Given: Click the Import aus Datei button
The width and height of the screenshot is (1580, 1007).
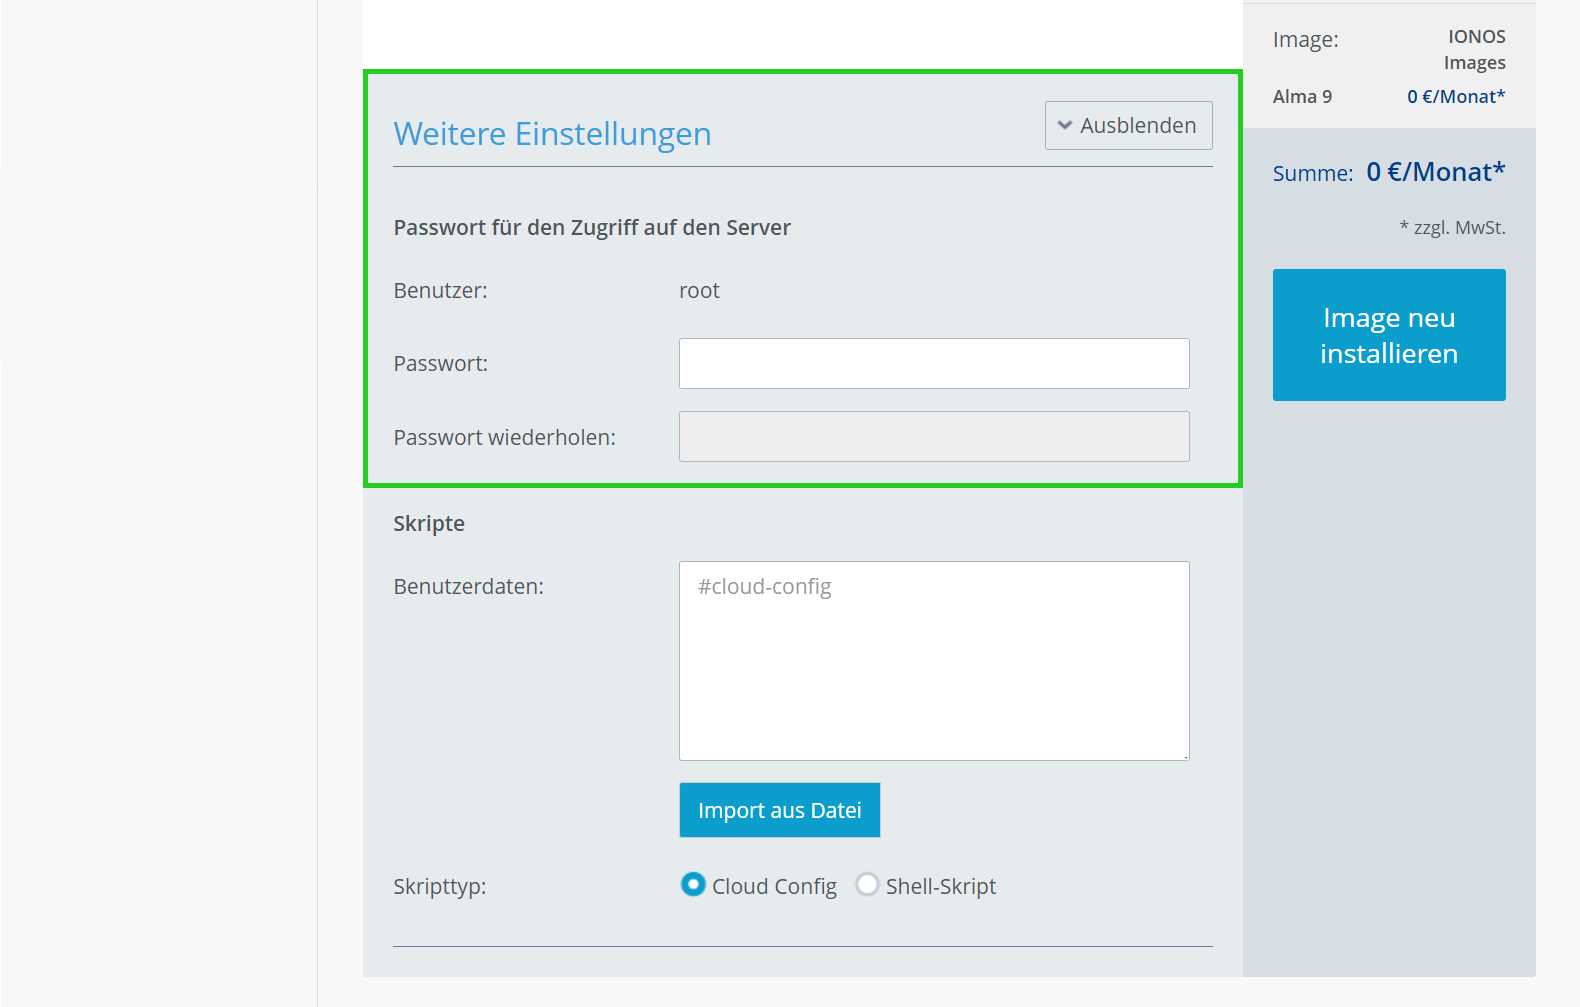Looking at the screenshot, I should [780, 810].
